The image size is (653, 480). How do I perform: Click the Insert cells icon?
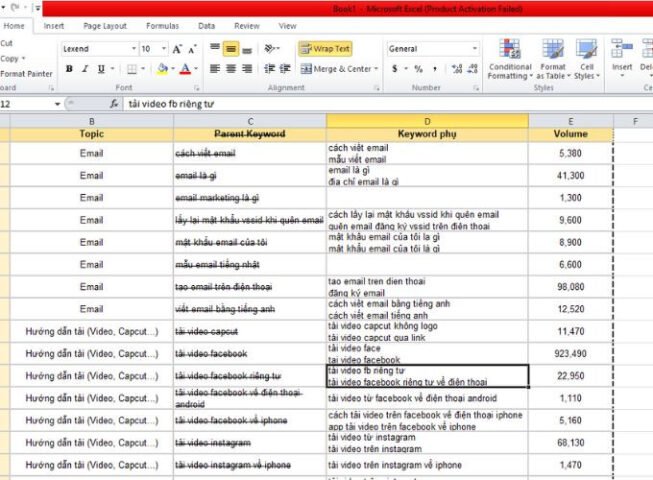coord(622,49)
